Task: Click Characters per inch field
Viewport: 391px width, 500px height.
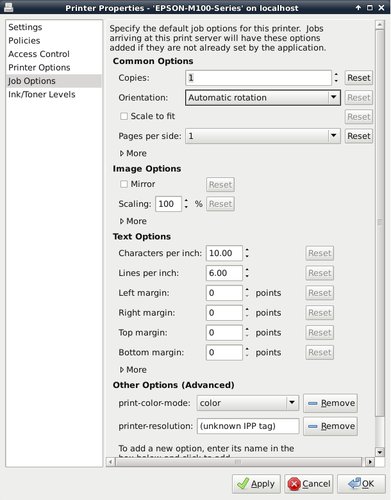Action: pos(224,253)
